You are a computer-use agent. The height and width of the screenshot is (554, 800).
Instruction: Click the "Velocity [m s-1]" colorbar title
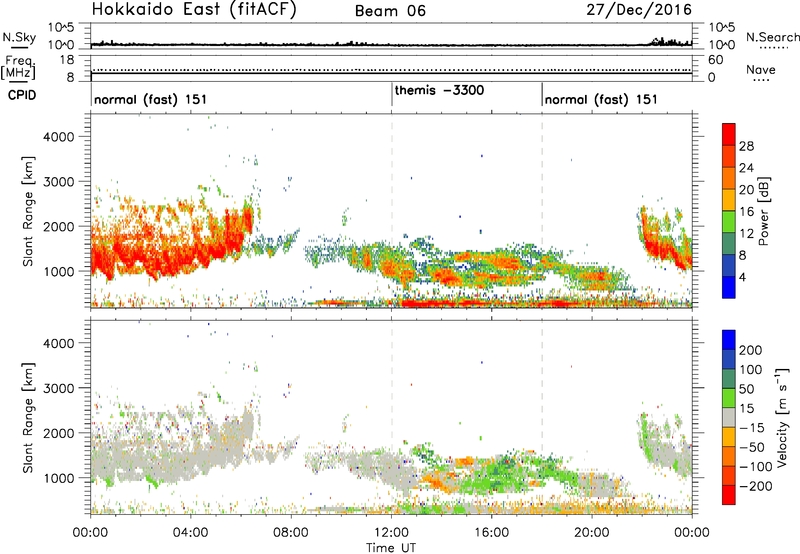point(782,418)
